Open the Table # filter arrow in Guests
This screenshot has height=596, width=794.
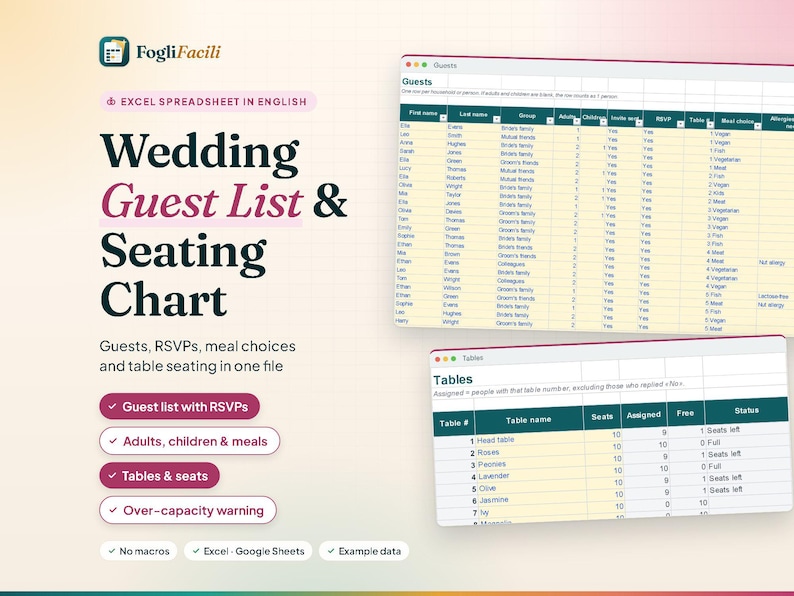(x=710, y=125)
